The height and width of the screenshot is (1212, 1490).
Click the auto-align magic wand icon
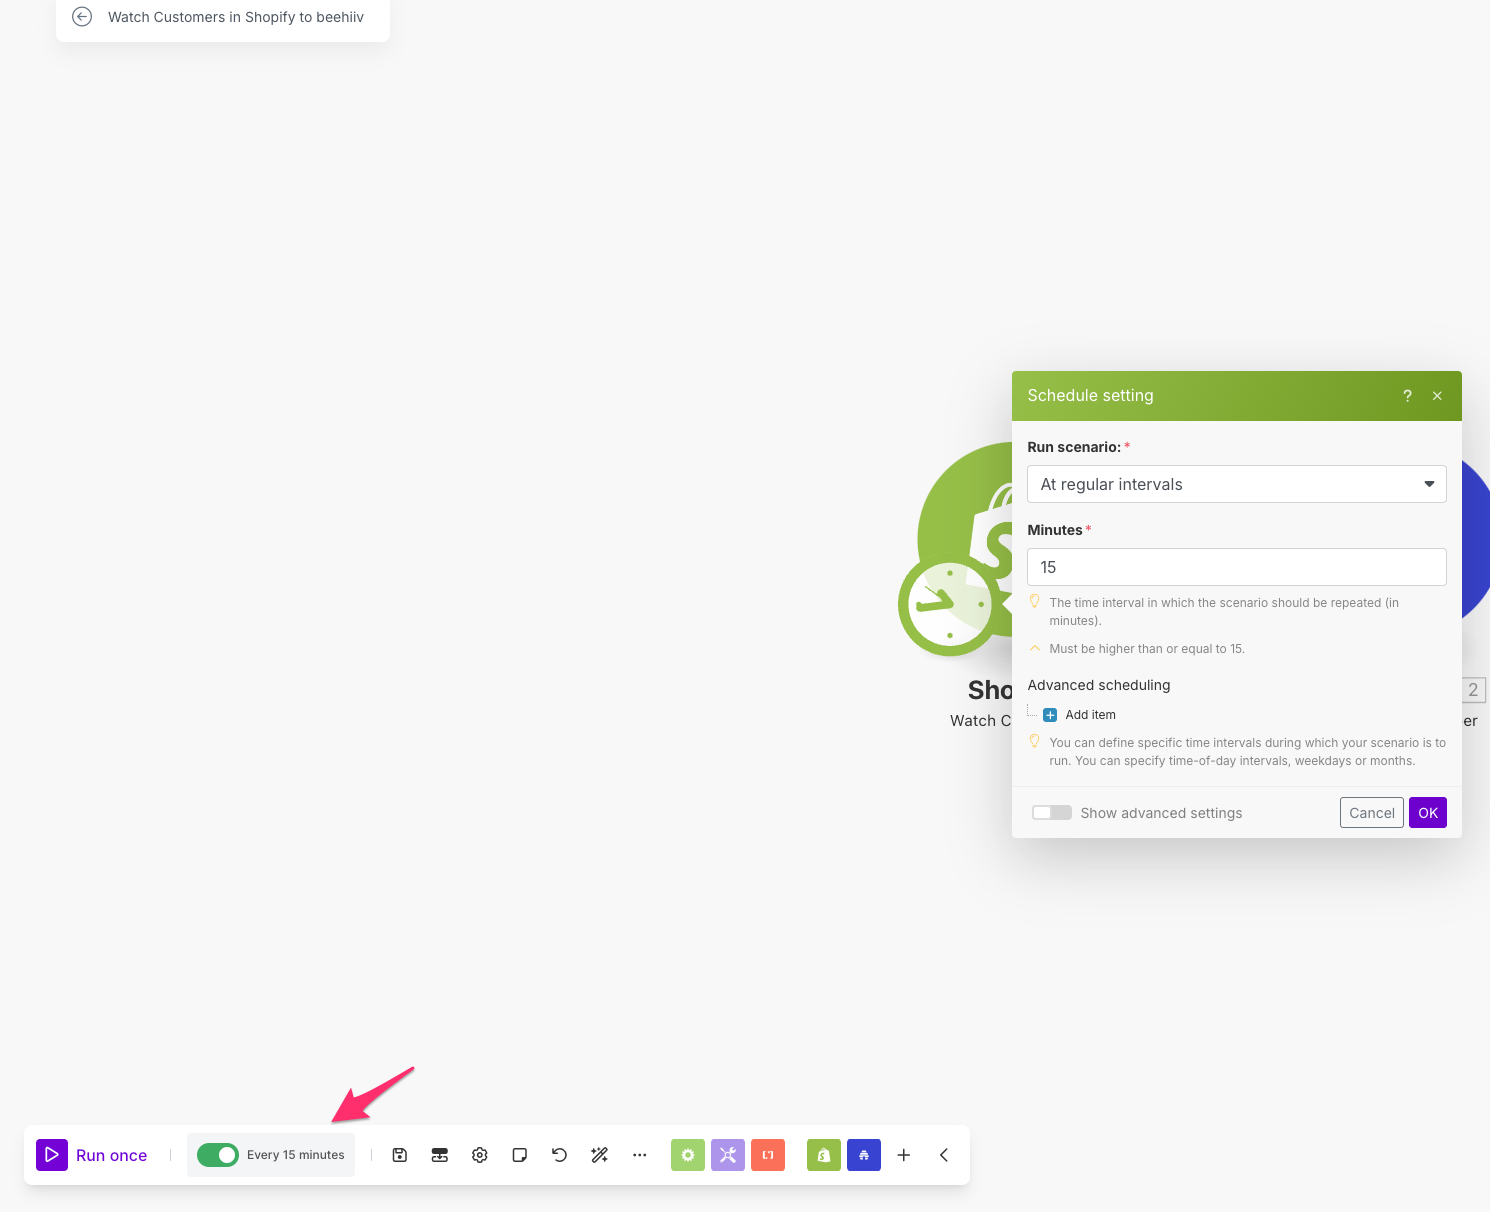tap(600, 1155)
